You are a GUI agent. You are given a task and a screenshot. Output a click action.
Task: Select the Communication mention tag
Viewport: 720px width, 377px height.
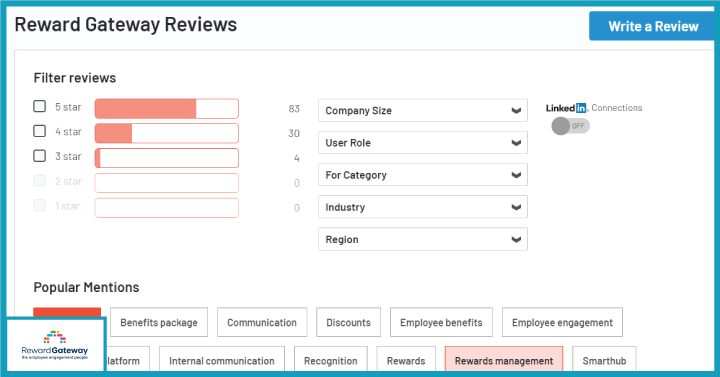pos(262,322)
